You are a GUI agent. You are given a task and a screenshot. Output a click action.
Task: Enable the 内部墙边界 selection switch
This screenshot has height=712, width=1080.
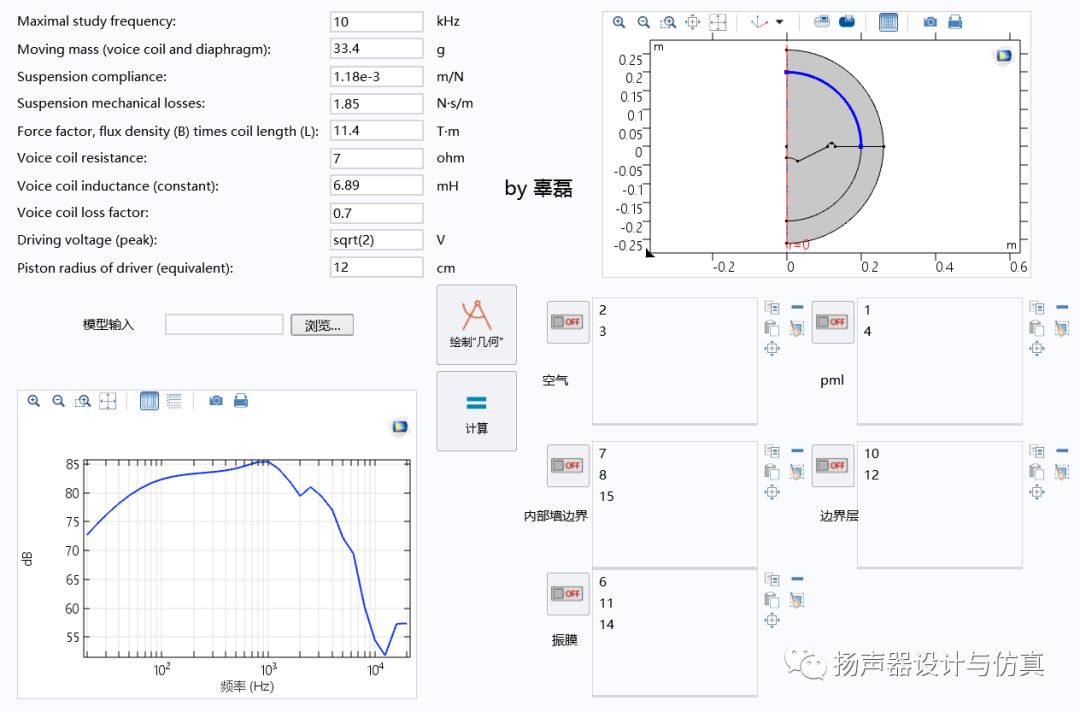point(568,465)
